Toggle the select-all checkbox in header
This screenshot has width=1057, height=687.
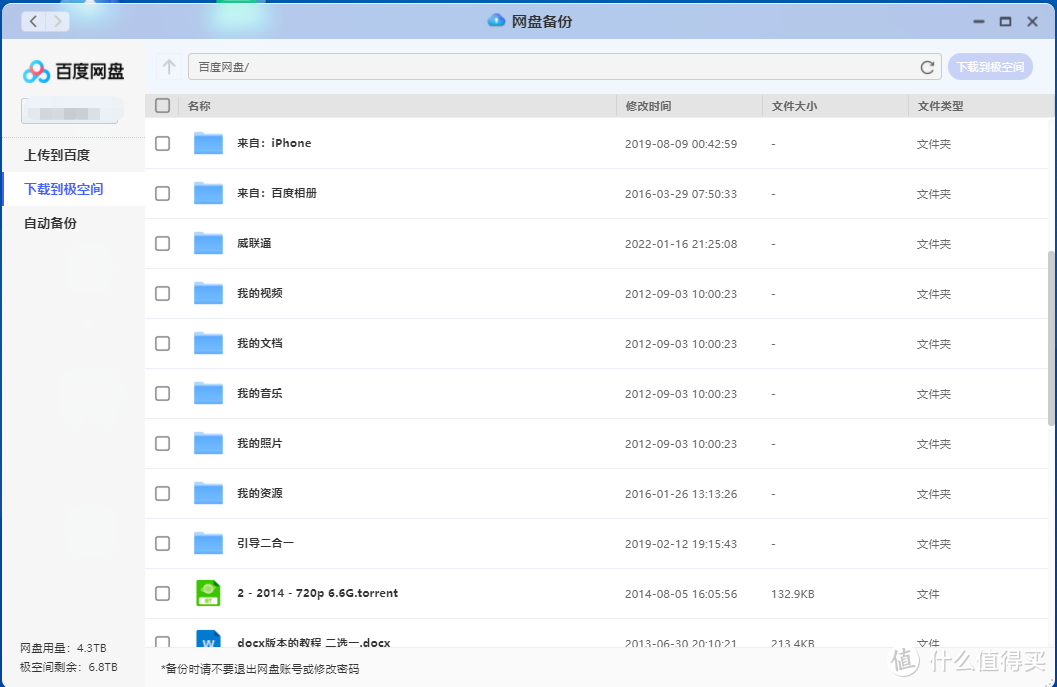(163, 106)
